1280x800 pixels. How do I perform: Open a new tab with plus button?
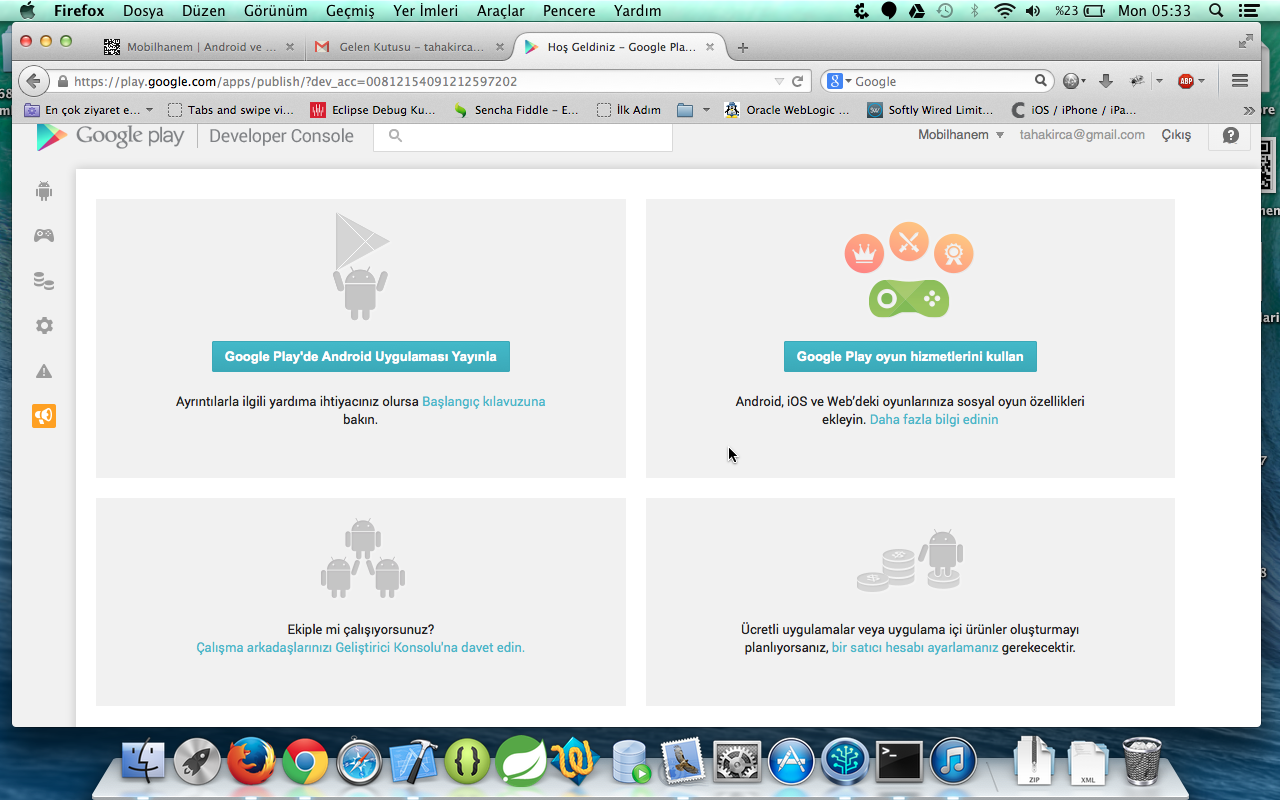pos(742,47)
